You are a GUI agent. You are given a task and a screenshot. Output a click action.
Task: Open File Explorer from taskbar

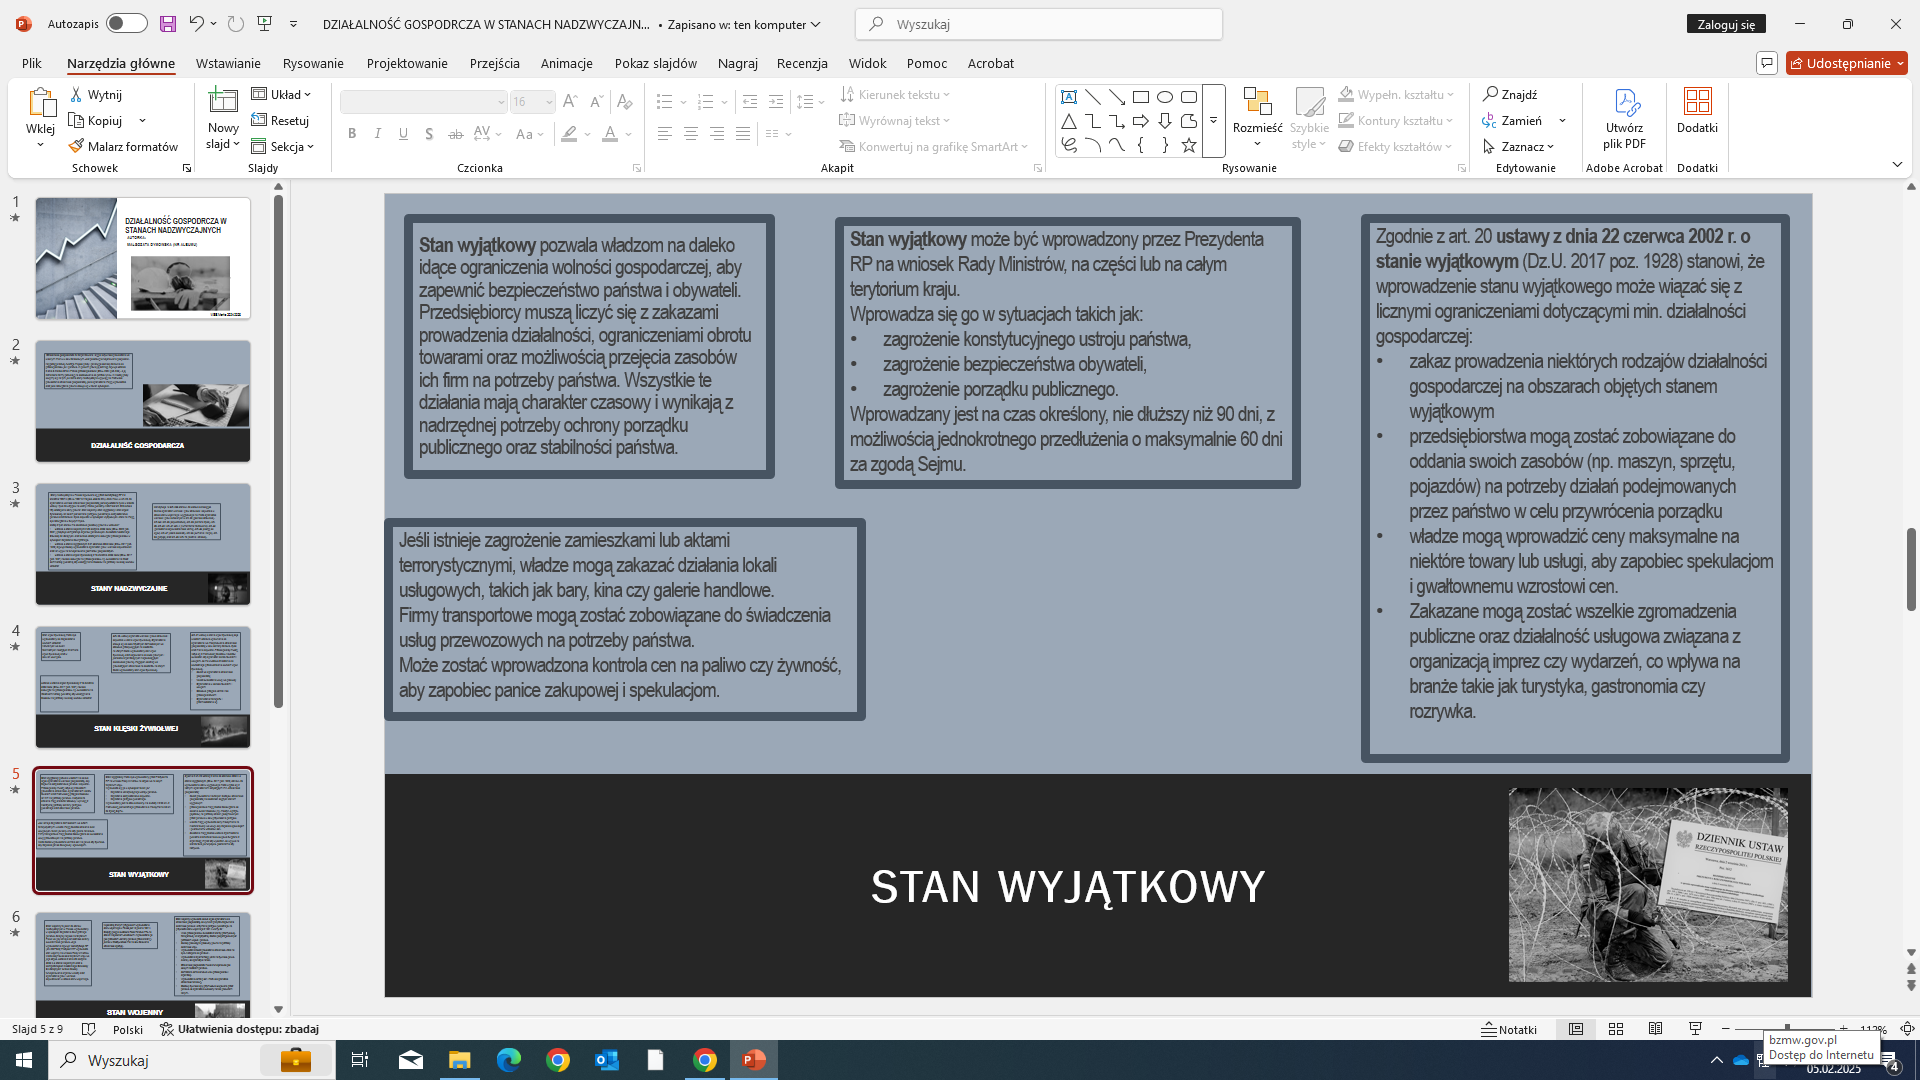[x=460, y=1060]
